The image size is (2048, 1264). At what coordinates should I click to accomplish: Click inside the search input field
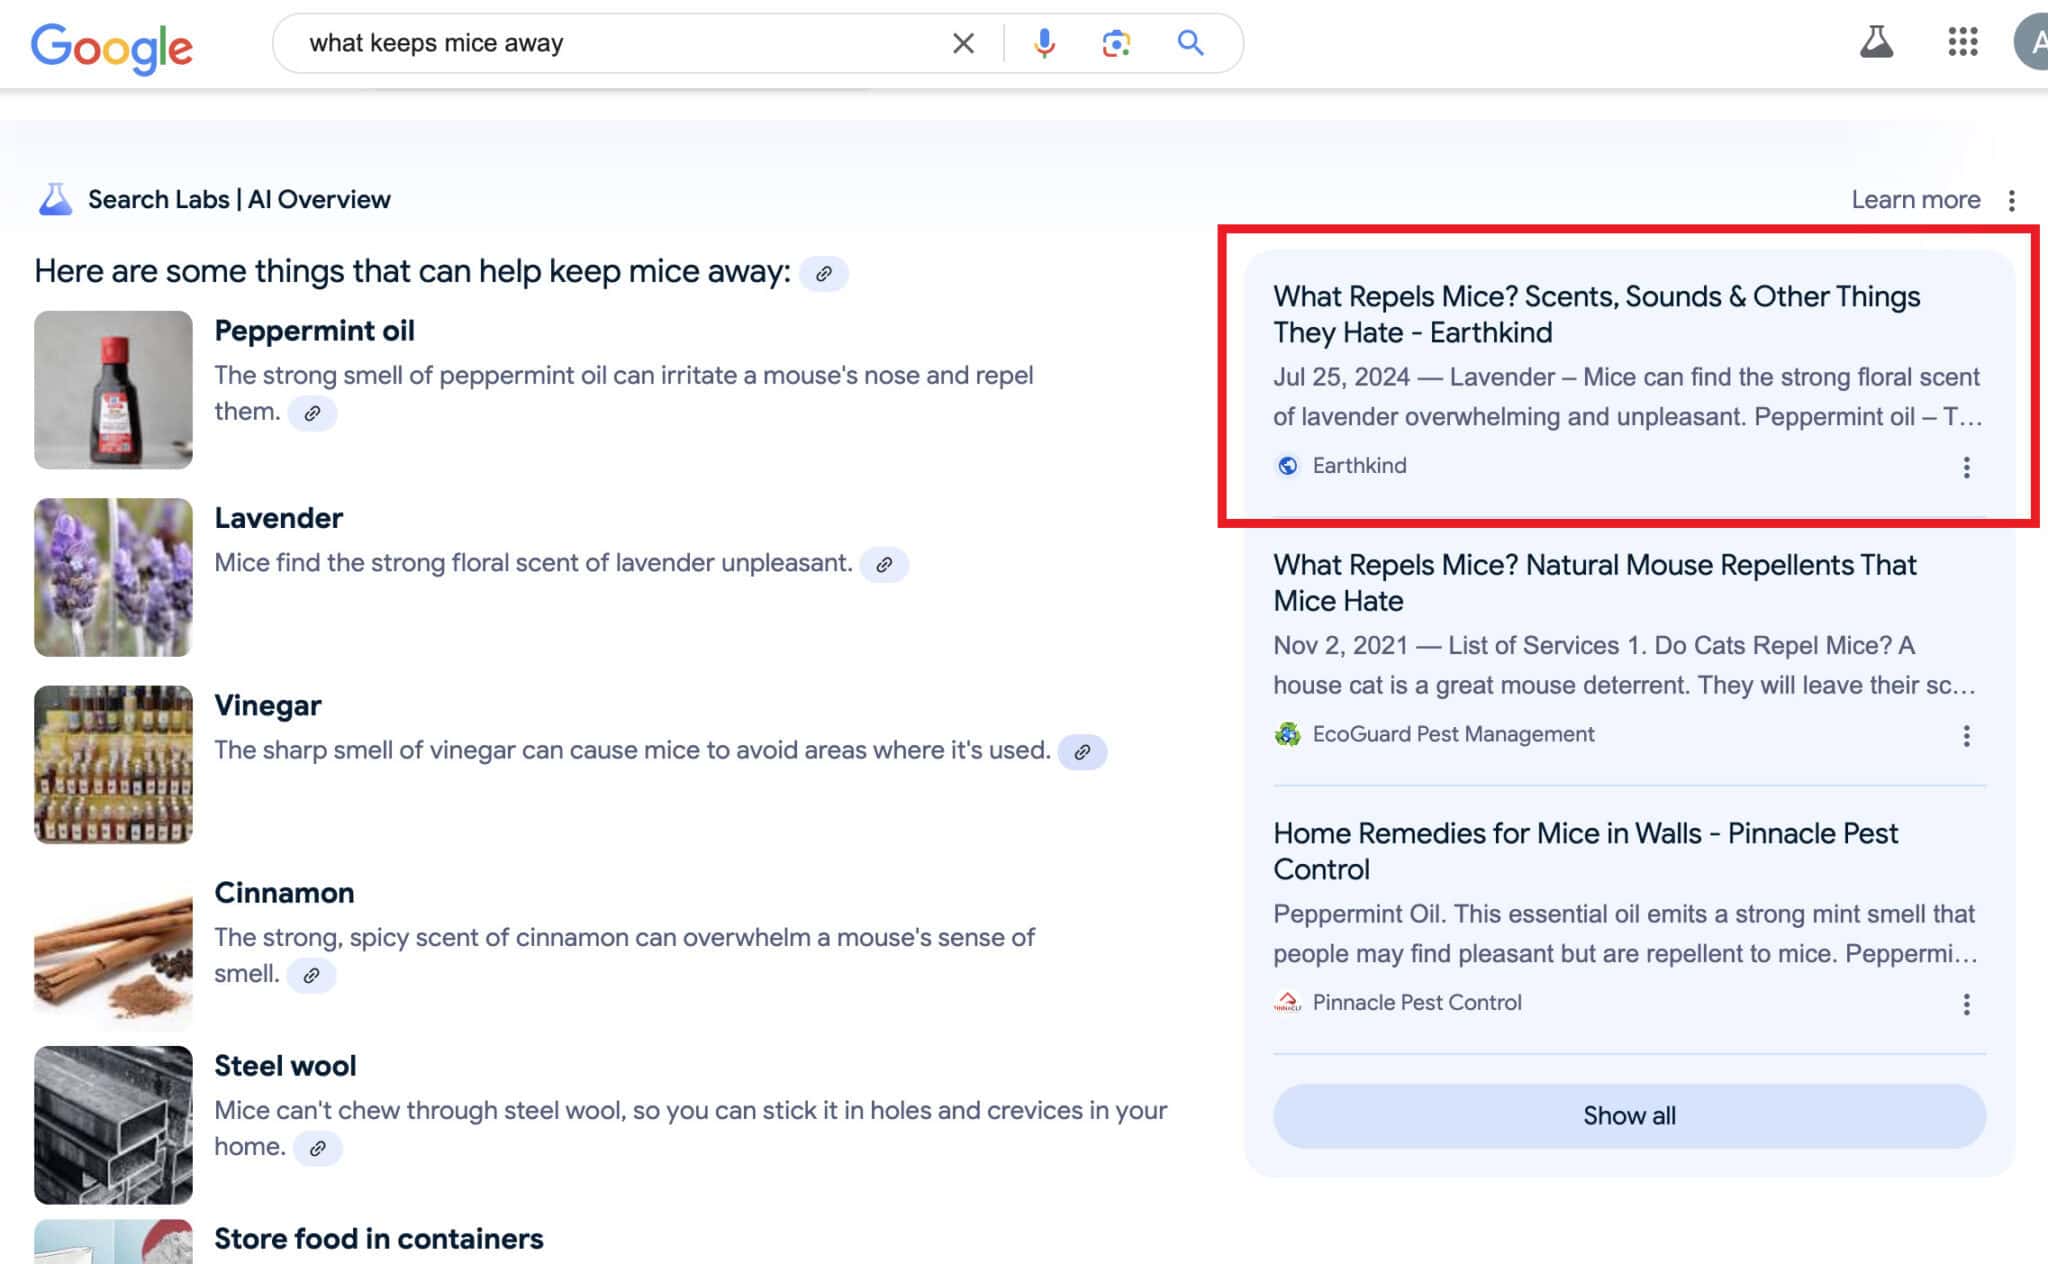click(x=600, y=43)
